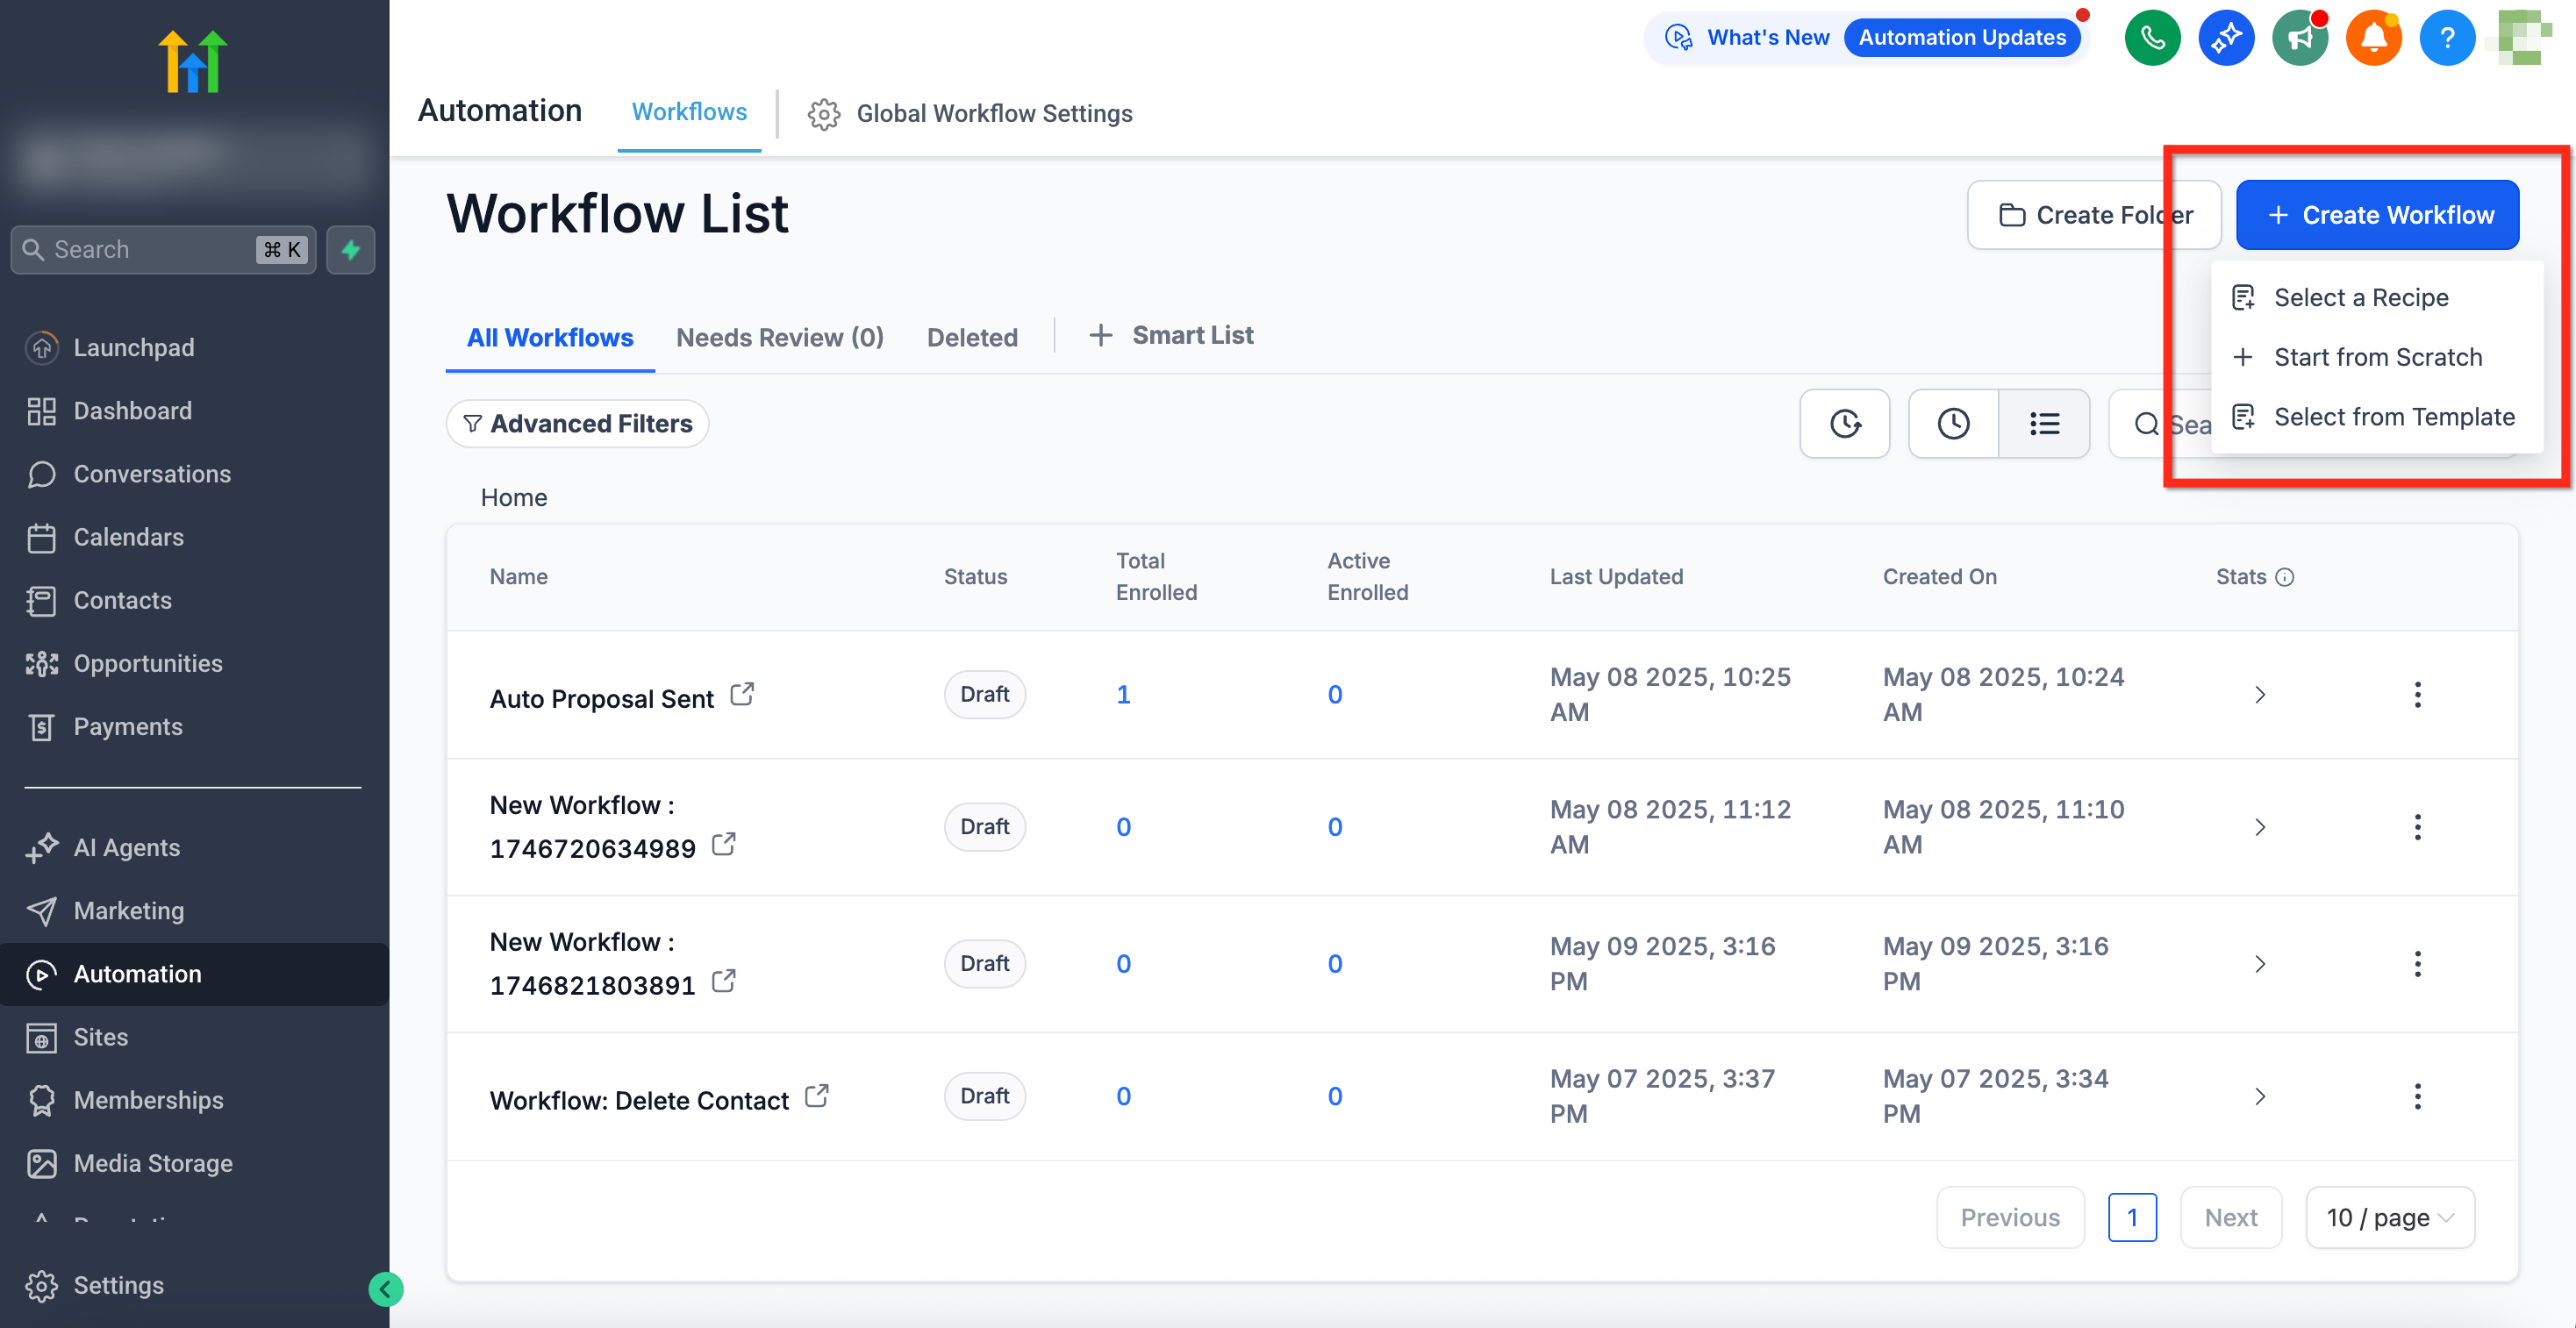Screen dimensions: 2576x1328
Task: Switch to the Deleted tab
Action: (x=971, y=337)
